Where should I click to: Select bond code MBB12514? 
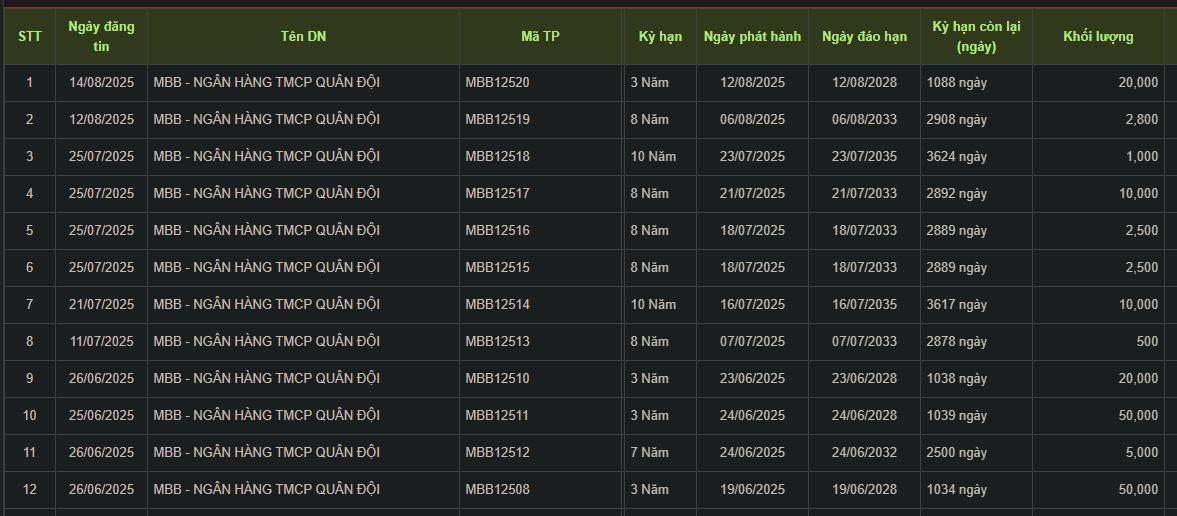497,304
